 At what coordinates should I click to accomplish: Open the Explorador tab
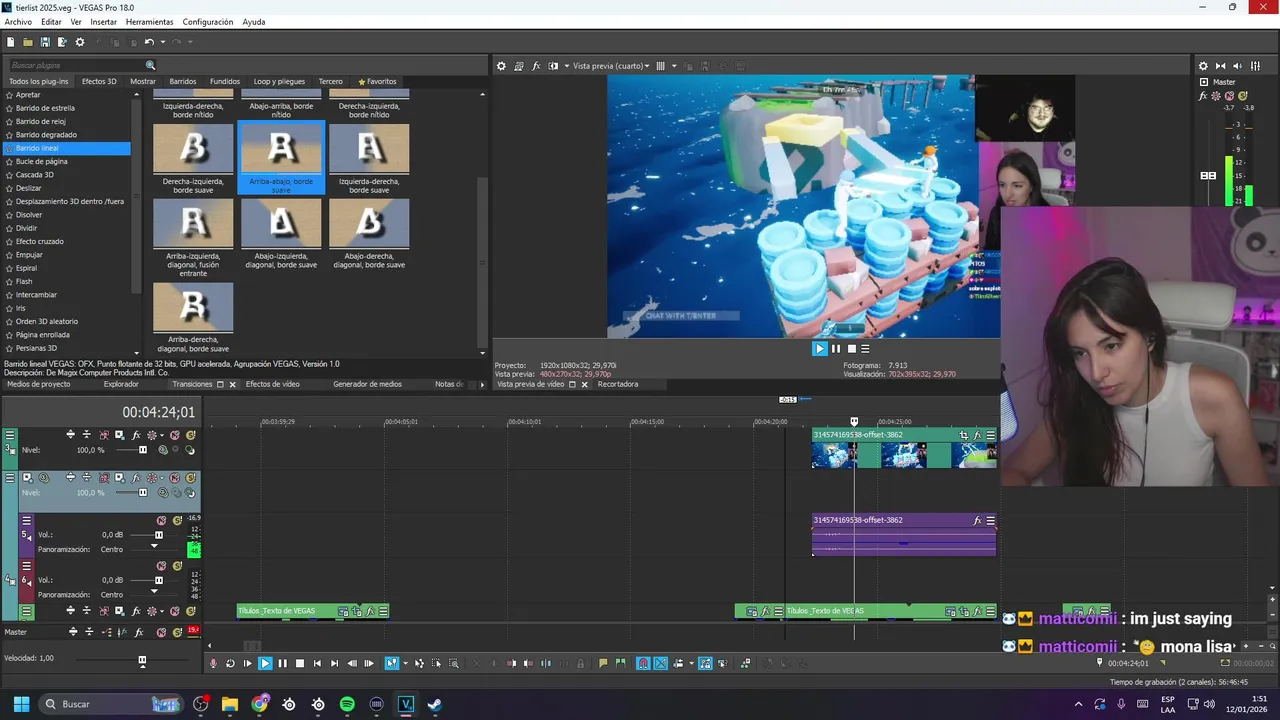click(x=121, y=384)
